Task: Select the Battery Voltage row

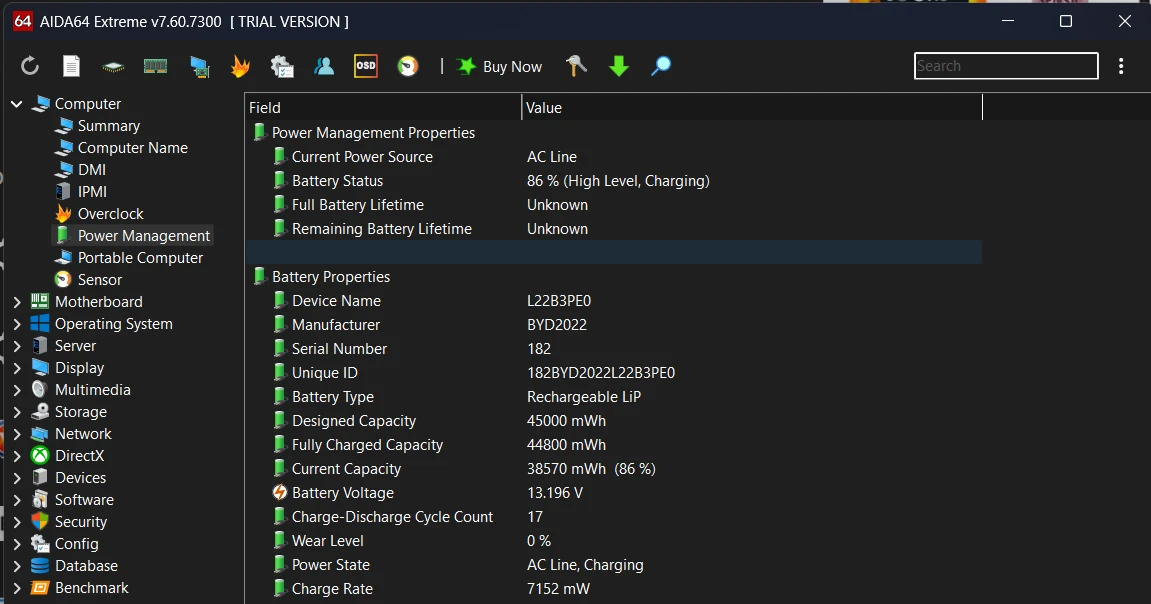Action: (x=343, y=493)
